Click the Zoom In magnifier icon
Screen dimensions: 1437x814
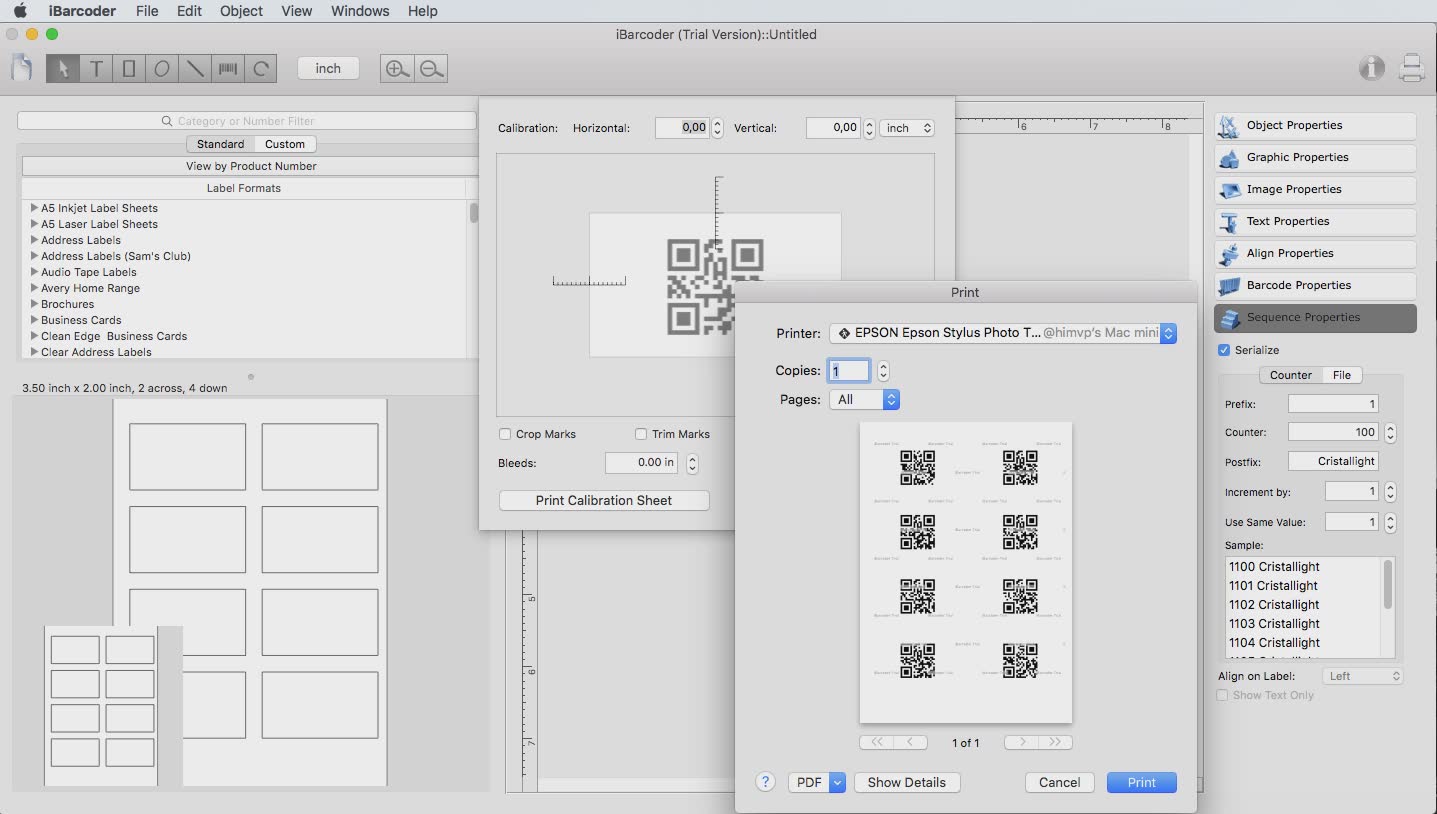click(x=397, y=69)
